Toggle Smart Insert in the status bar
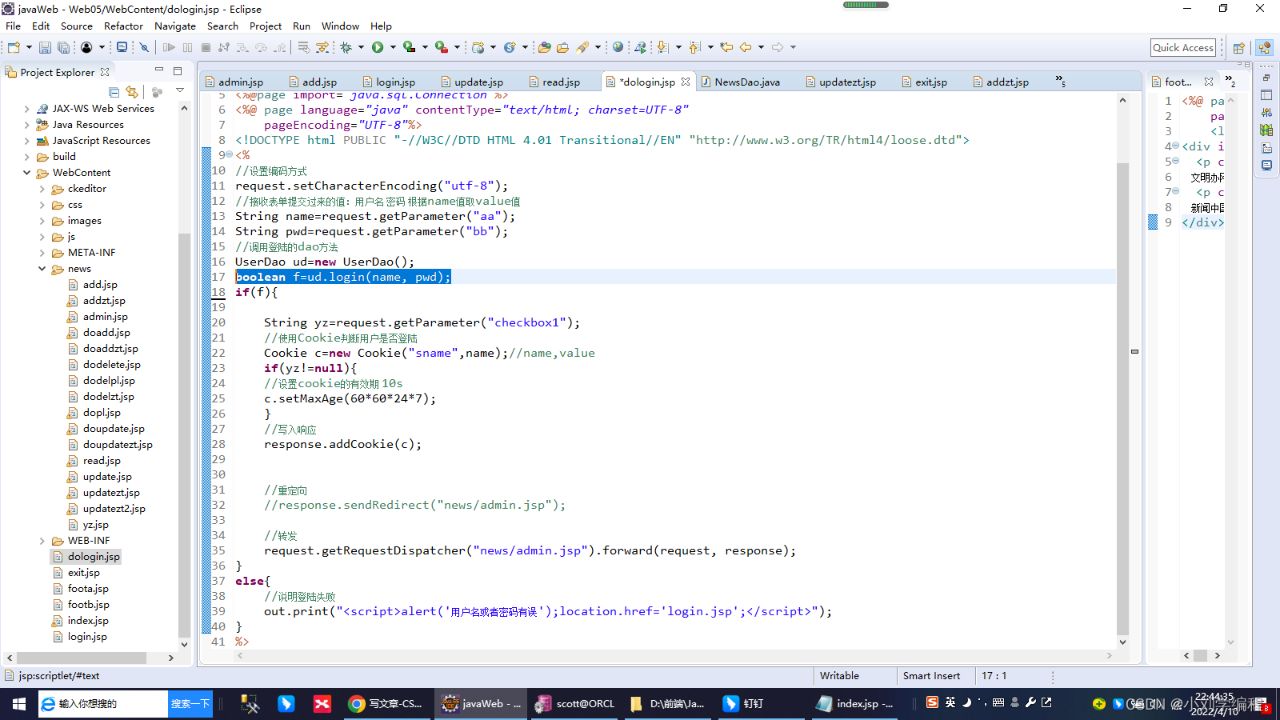Viewport: 1280px width, 720px height. point(933,675)
